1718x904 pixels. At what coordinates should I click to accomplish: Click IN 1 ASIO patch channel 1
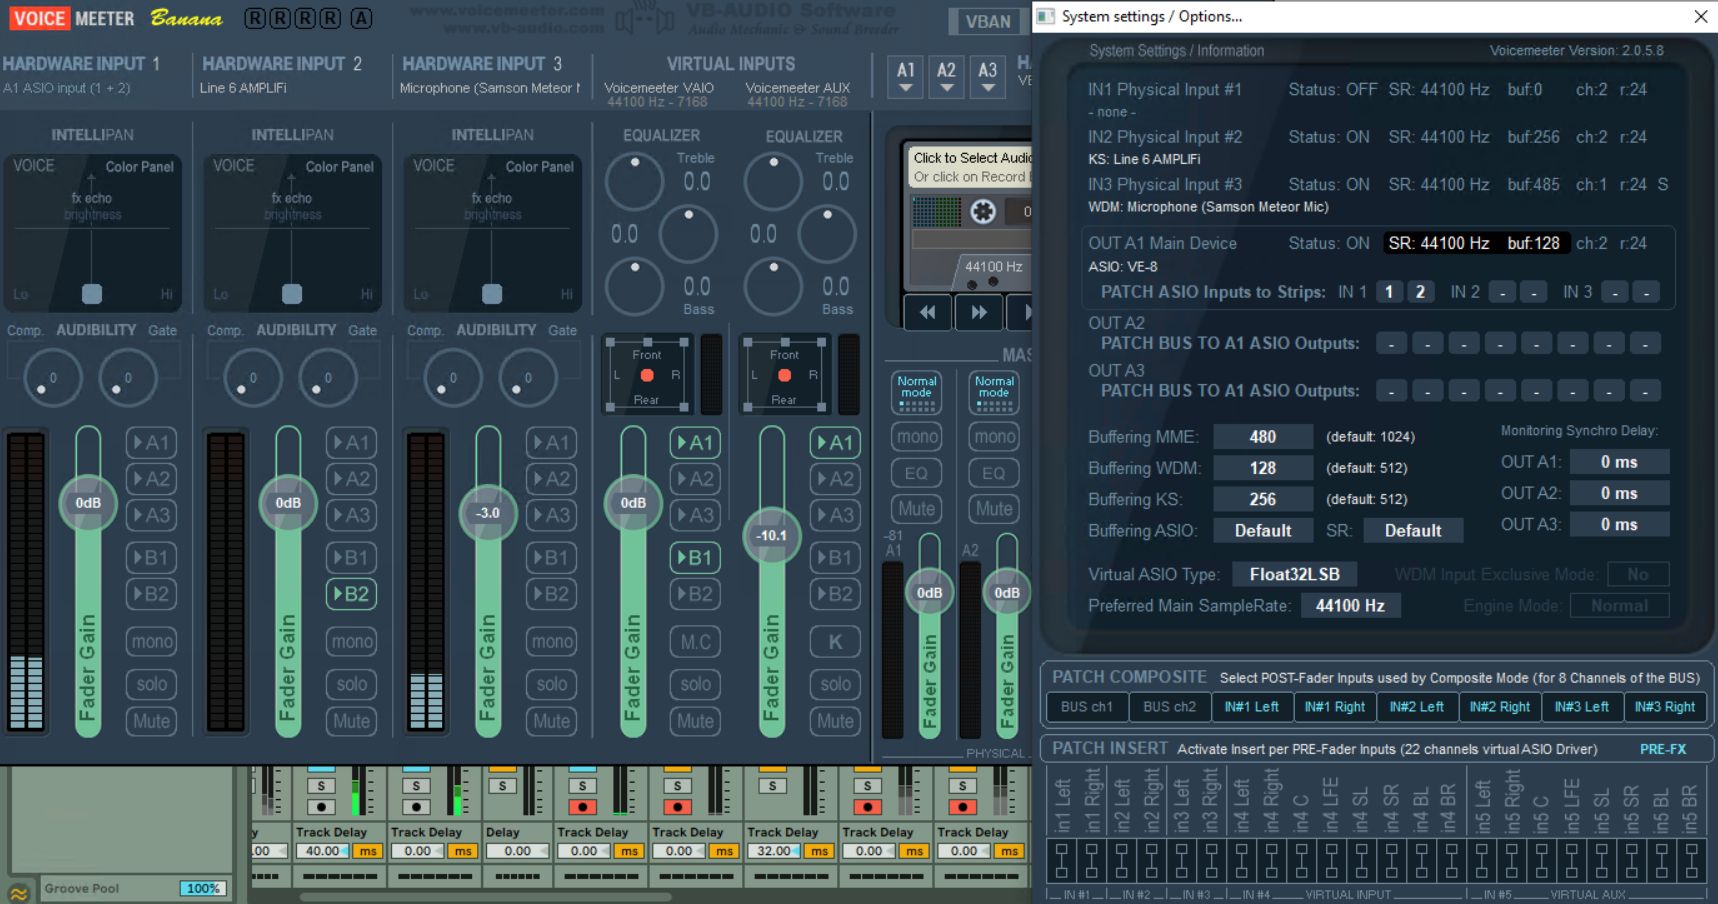point(1388,292)
